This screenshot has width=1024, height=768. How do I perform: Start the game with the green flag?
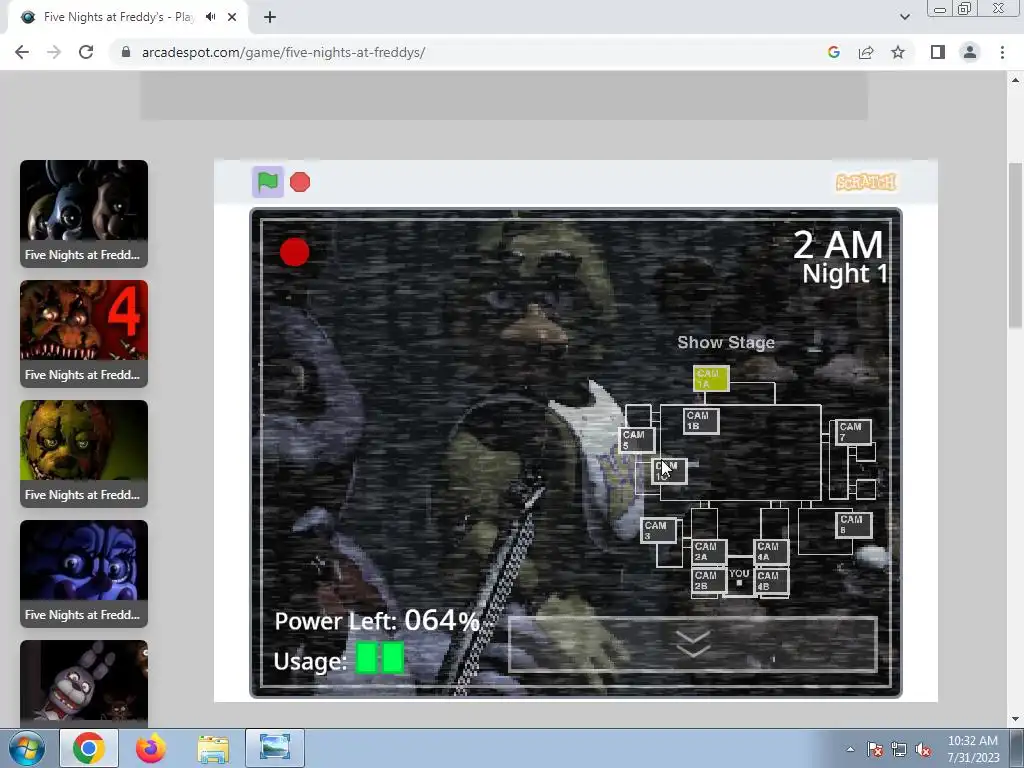[268, 182]
